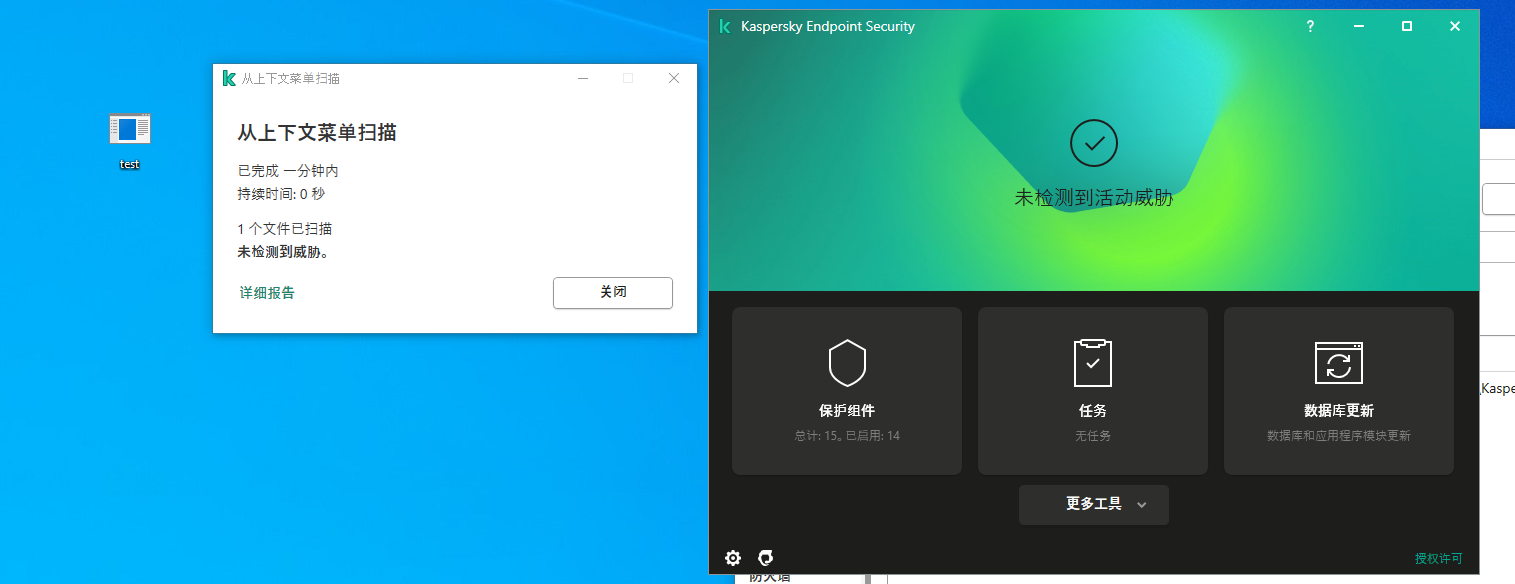This screenshot has width=1515, height=584.
Task: Select the 任务 label
Action: (1093, 411)
